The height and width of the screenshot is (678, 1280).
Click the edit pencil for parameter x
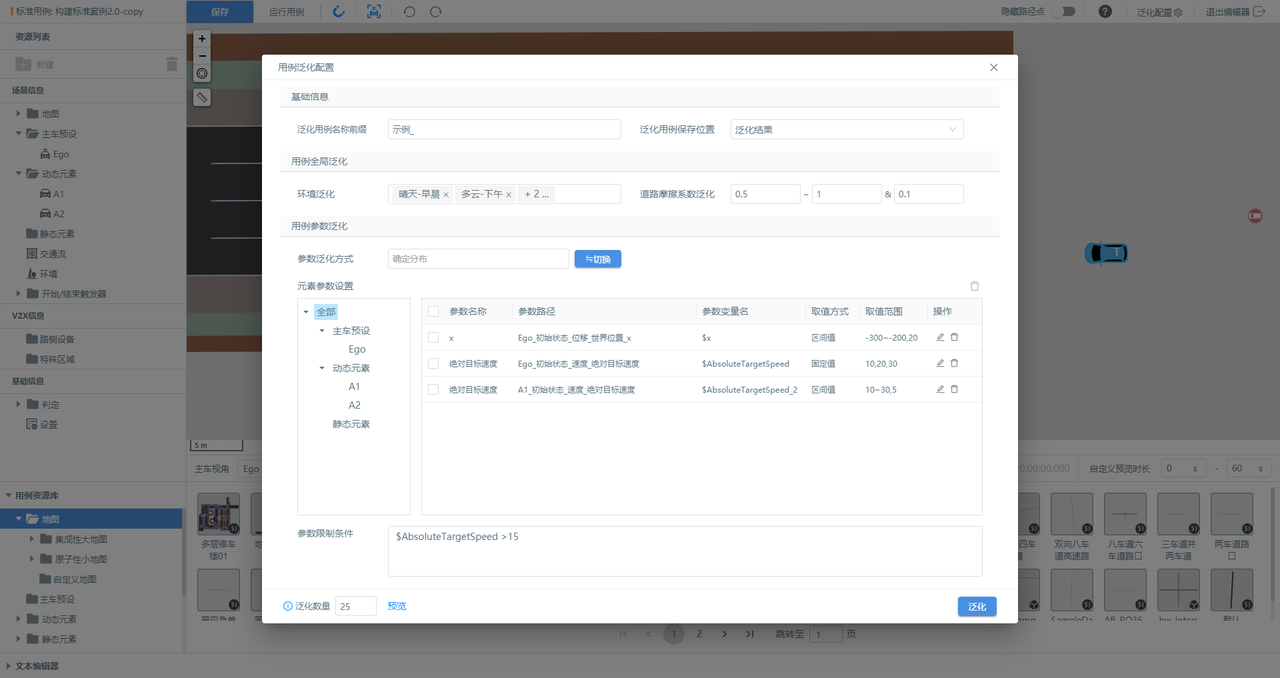coord(940,337)
